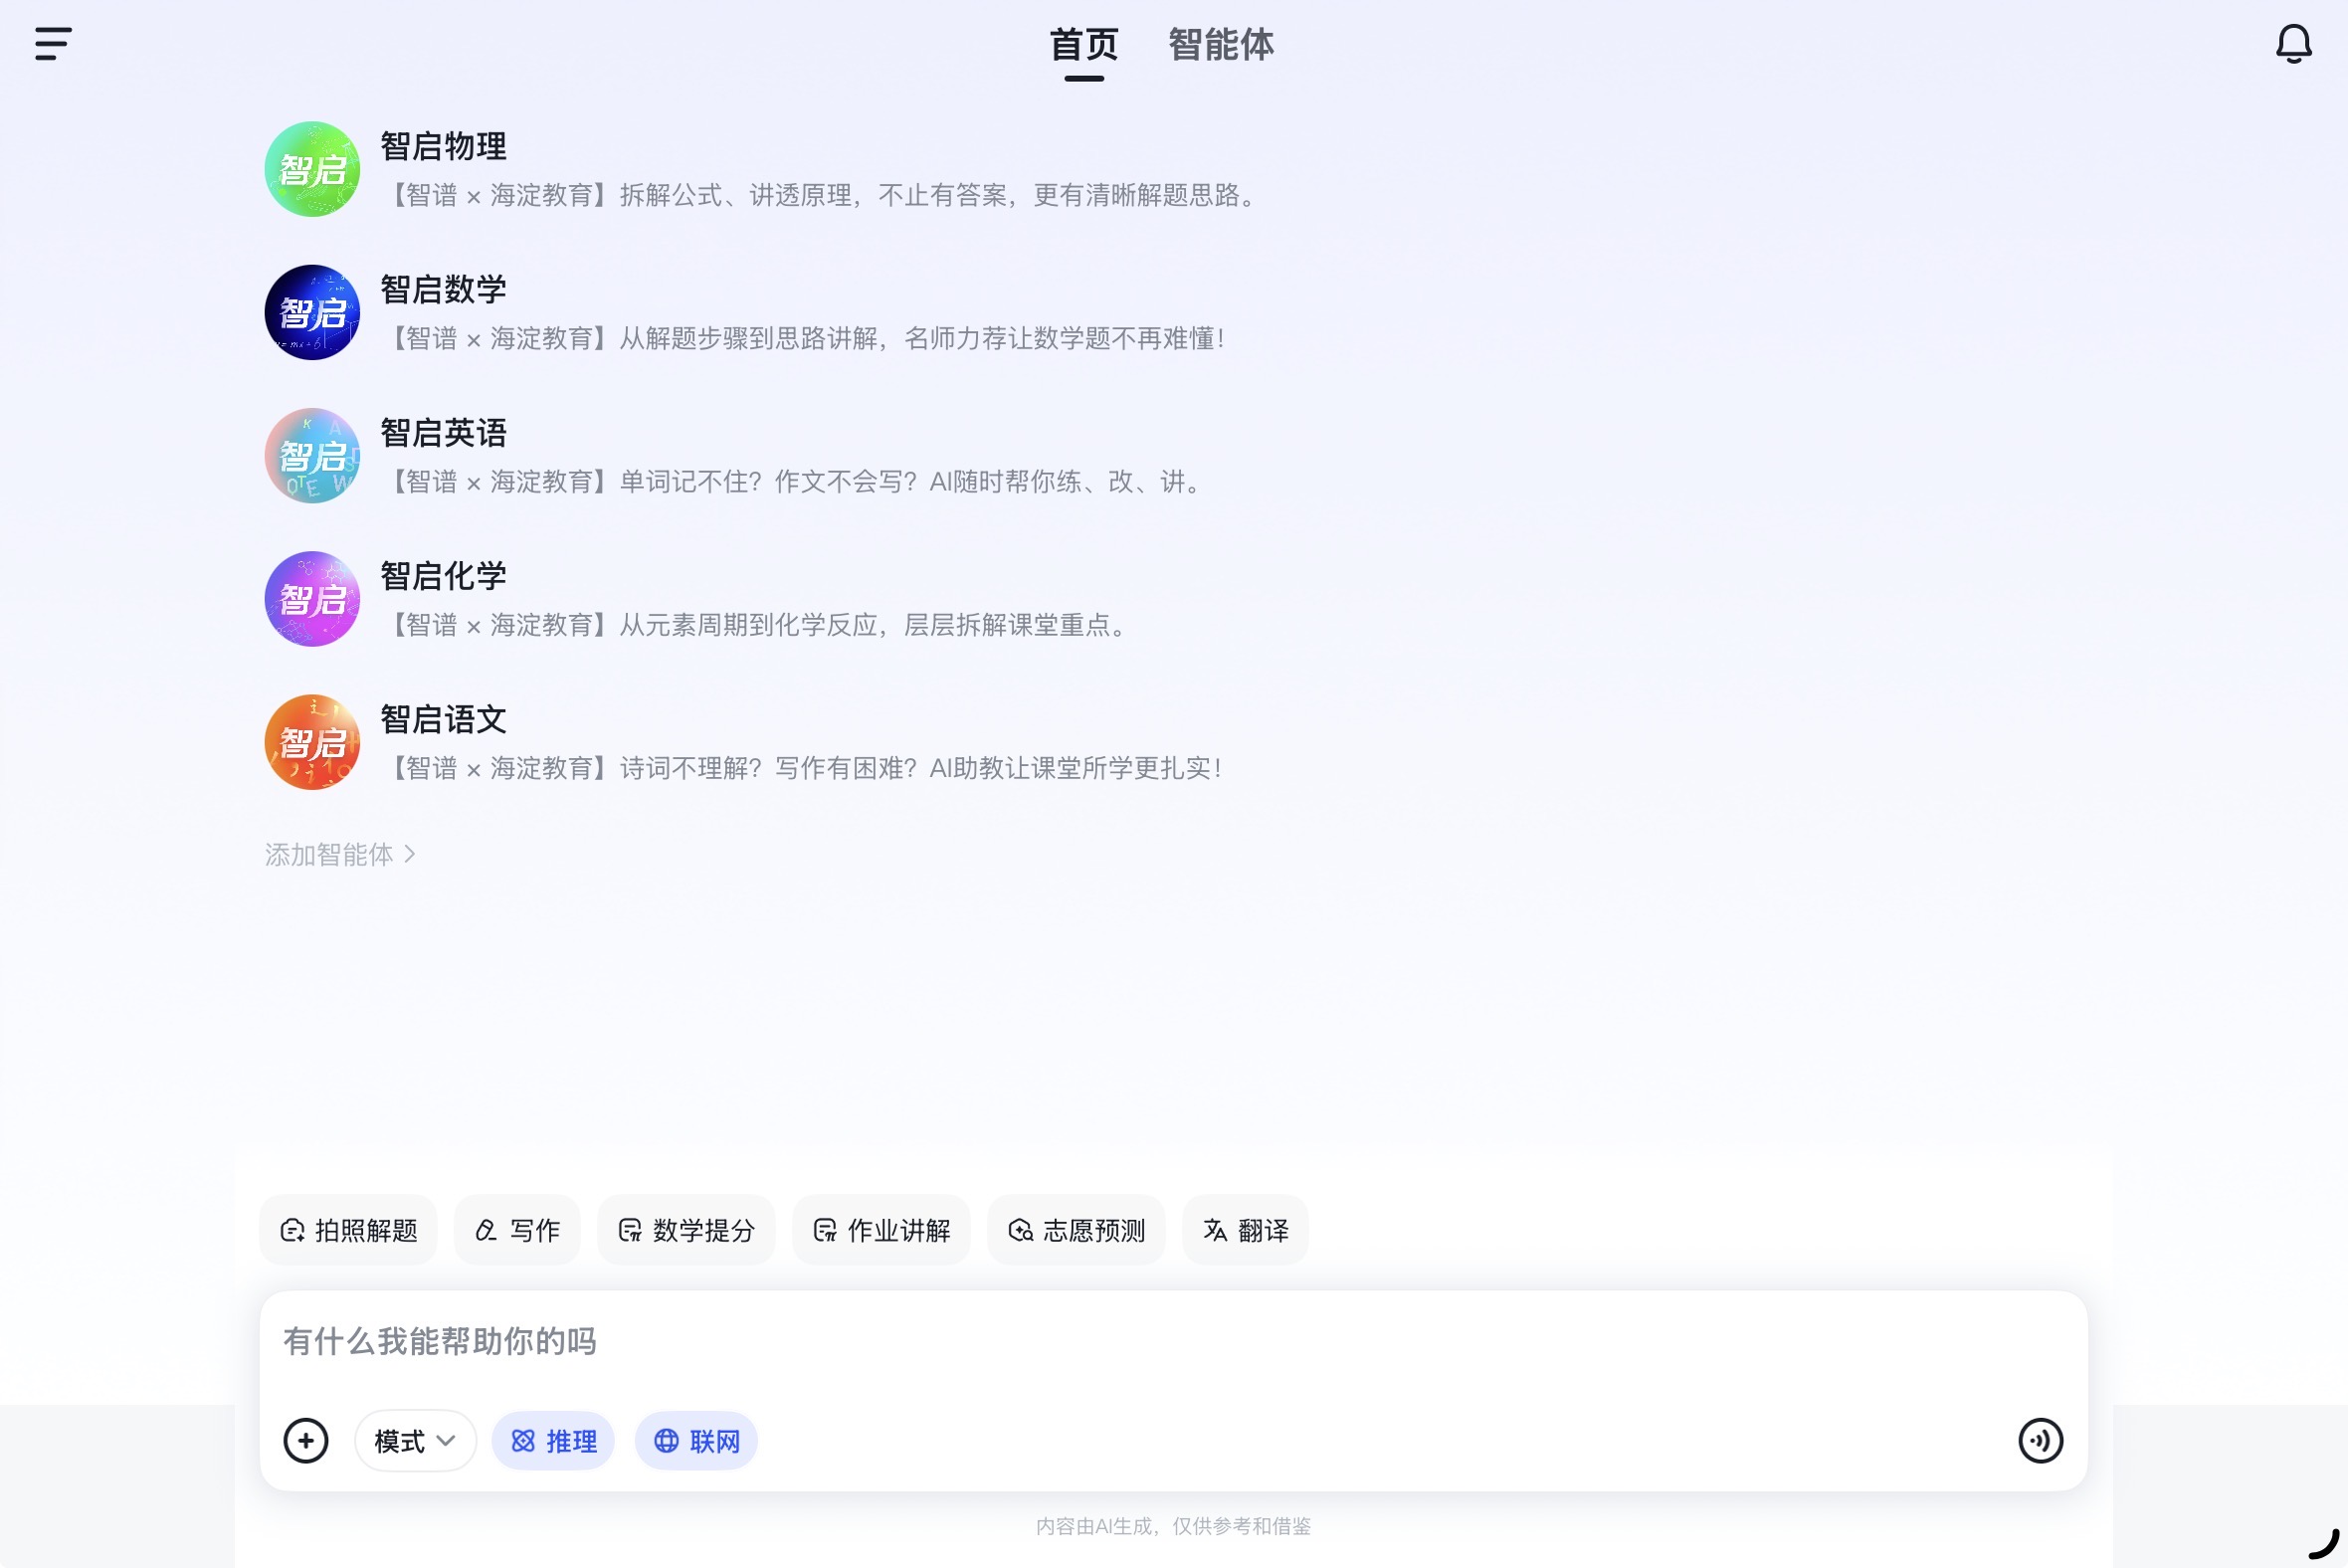Switch to the 智能体 tab
Screen dimensions: 2348x1568
(x=1221, y=45)
